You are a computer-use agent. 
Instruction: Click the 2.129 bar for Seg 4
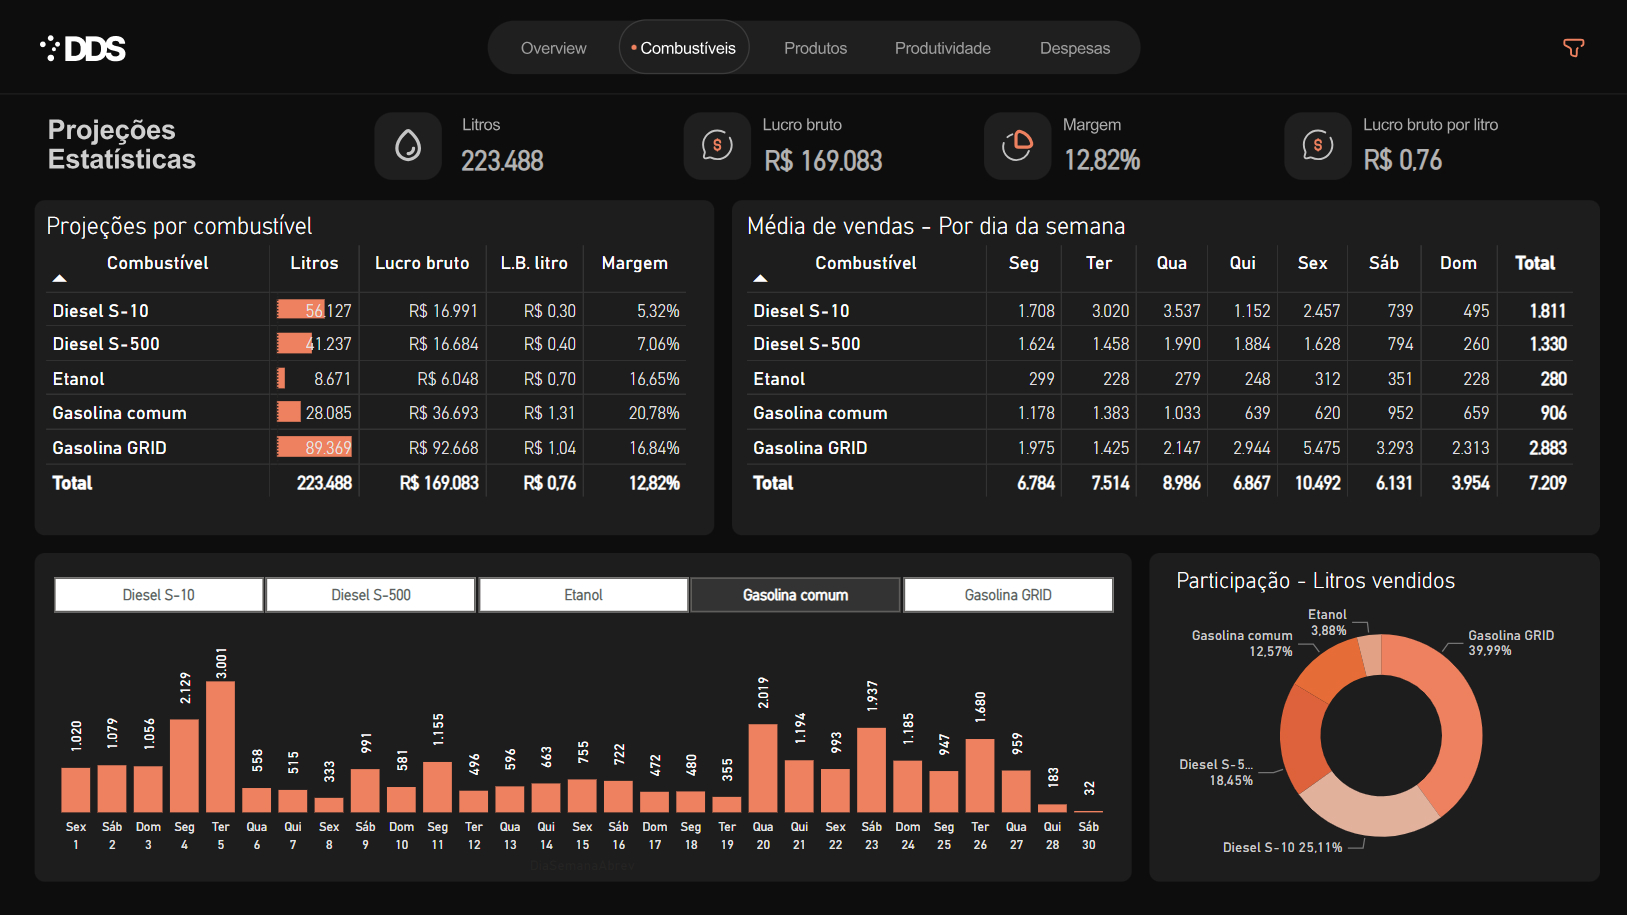pos(184,765)
